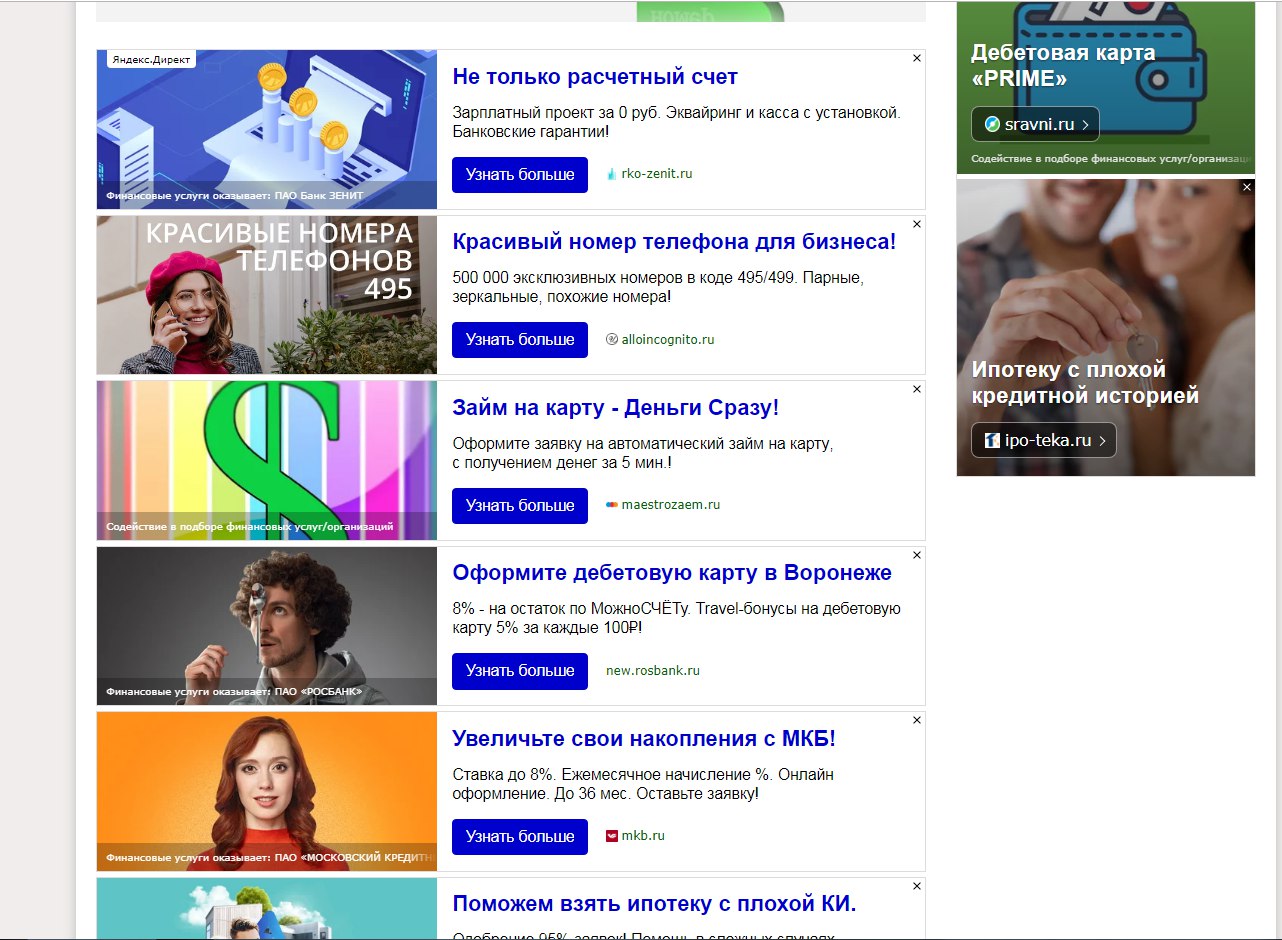Follow the new.rosbank.ru domain link

tap(653, 670)
